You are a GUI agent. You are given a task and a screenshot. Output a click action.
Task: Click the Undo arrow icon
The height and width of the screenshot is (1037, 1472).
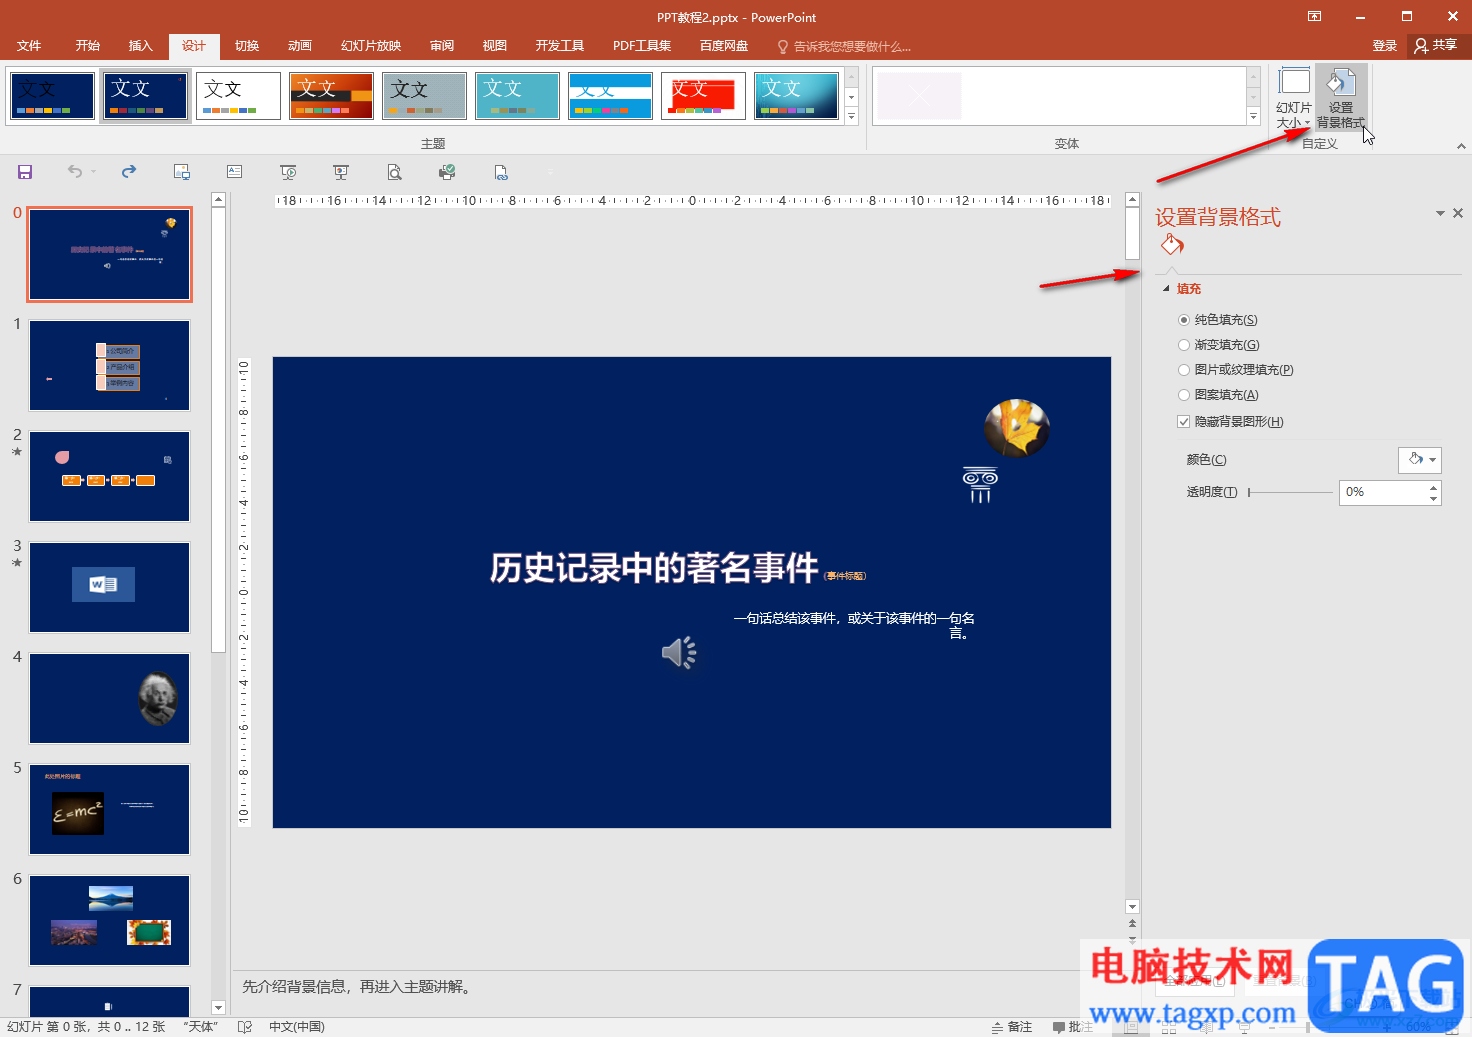point(75,171)
